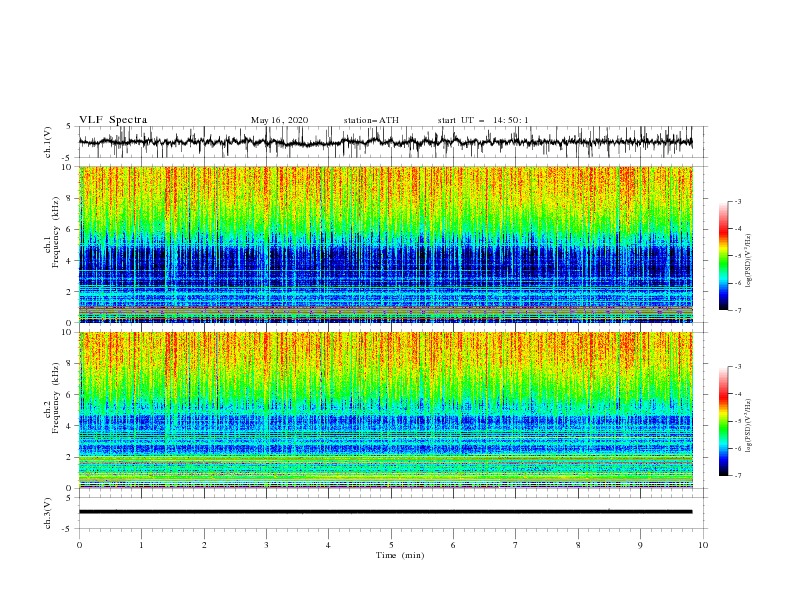Click the ch.2 'log(PSD)(V²/Hz)' colorbar label
The image size is (792, 612).
tap(749, 426)
